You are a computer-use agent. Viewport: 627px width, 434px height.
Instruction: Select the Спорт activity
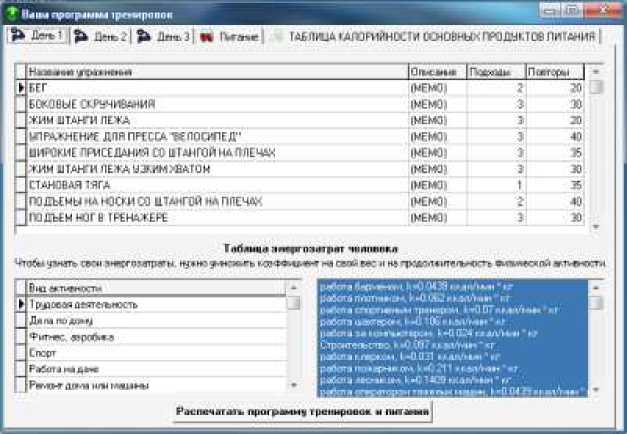tap(156, 353)
